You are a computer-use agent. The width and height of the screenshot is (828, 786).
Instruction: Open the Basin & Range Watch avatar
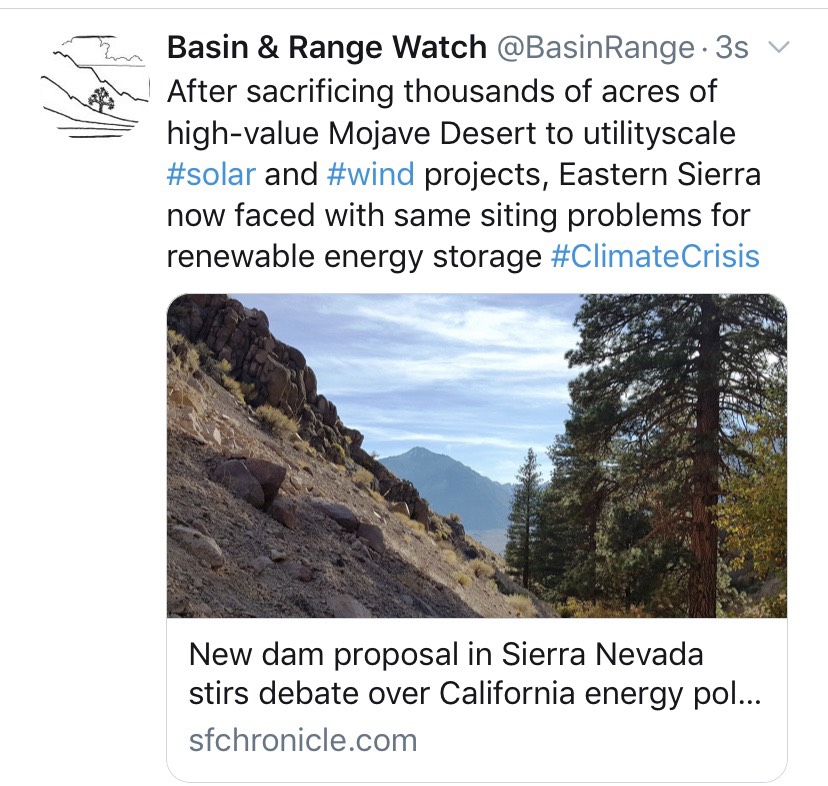click(95, 87)
